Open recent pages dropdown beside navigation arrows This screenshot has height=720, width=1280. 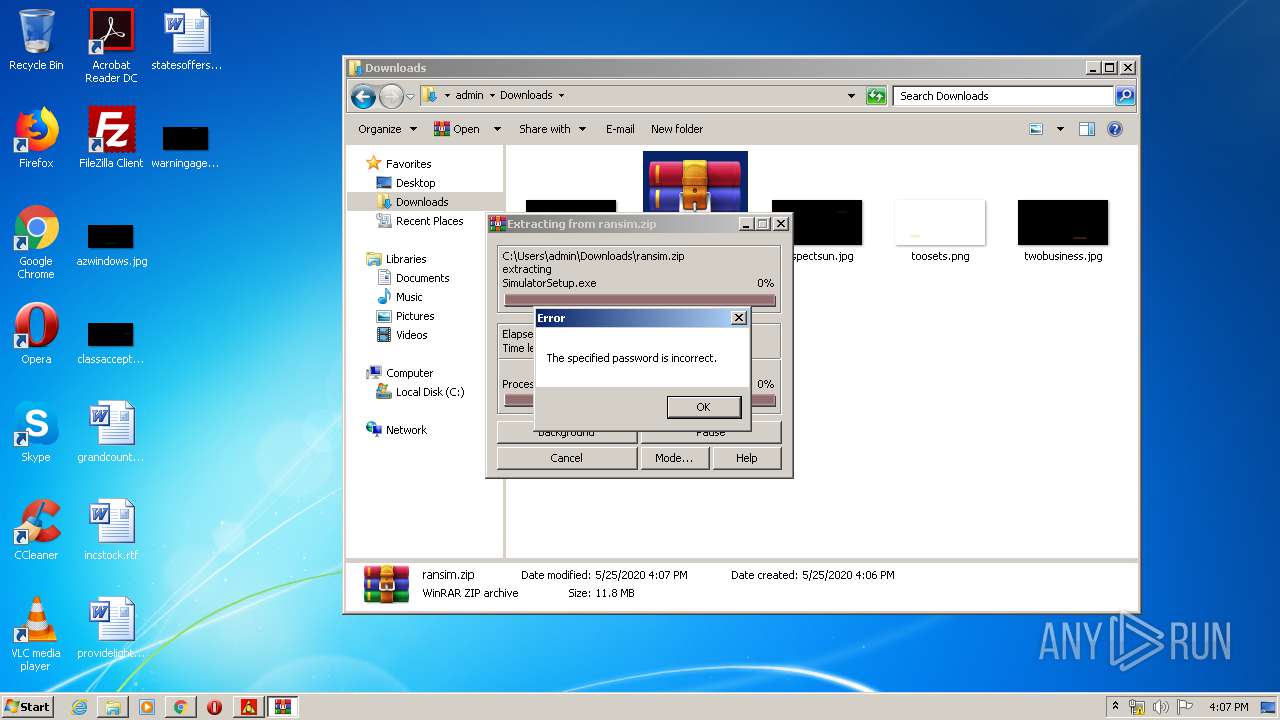coord(410,97)
